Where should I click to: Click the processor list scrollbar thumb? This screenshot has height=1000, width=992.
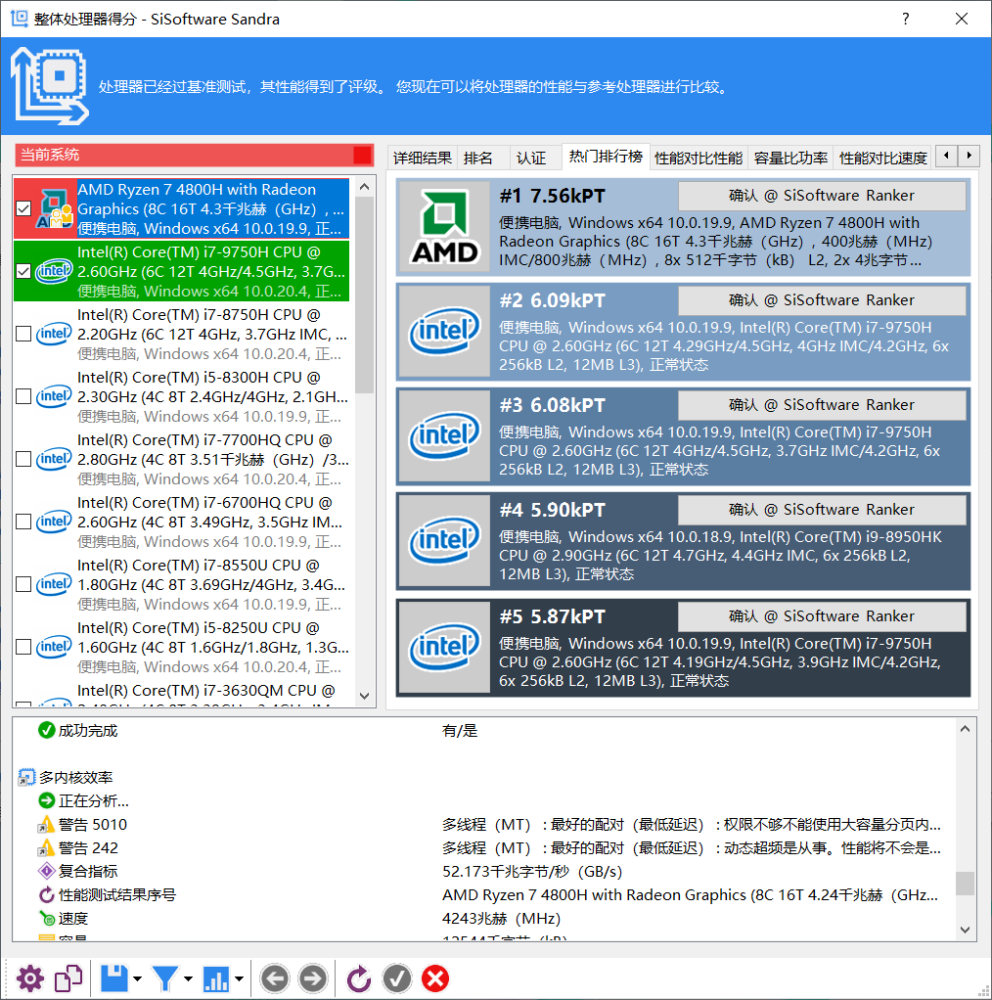364,295
